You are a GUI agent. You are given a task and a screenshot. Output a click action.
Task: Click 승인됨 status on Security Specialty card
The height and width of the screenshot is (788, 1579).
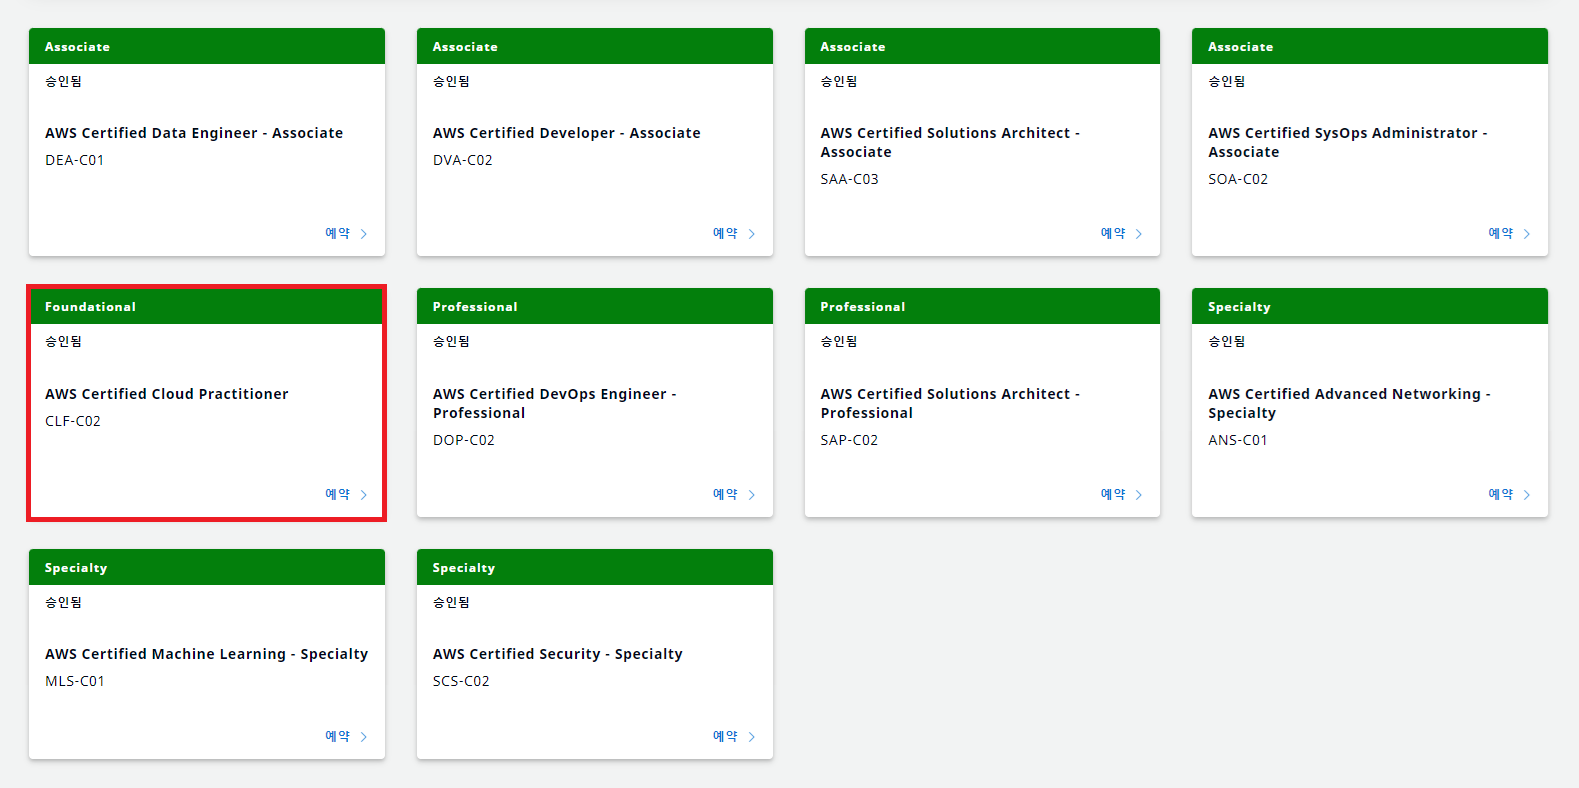(451, 602)
